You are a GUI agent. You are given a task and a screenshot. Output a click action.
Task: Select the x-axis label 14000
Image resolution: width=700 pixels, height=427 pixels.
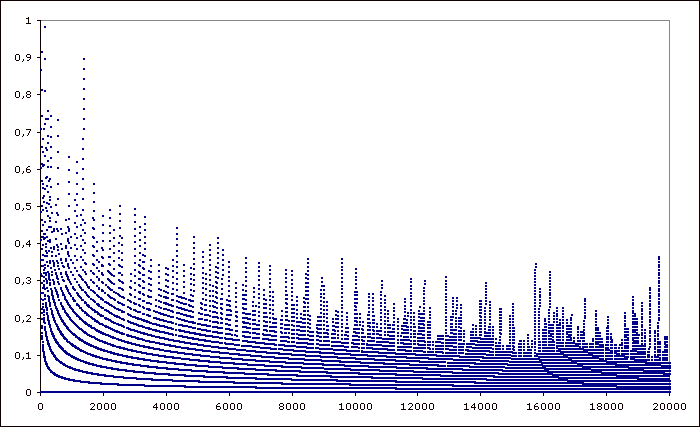point(480,406)
